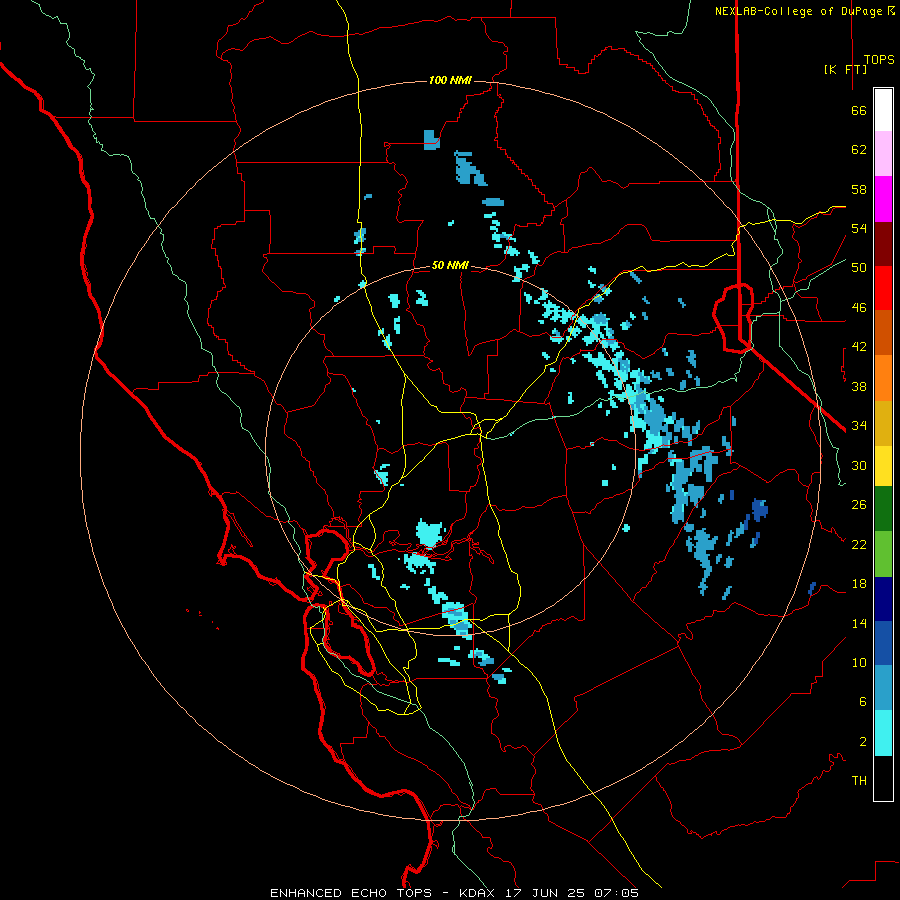Click the legend value 62

point(859,150)
